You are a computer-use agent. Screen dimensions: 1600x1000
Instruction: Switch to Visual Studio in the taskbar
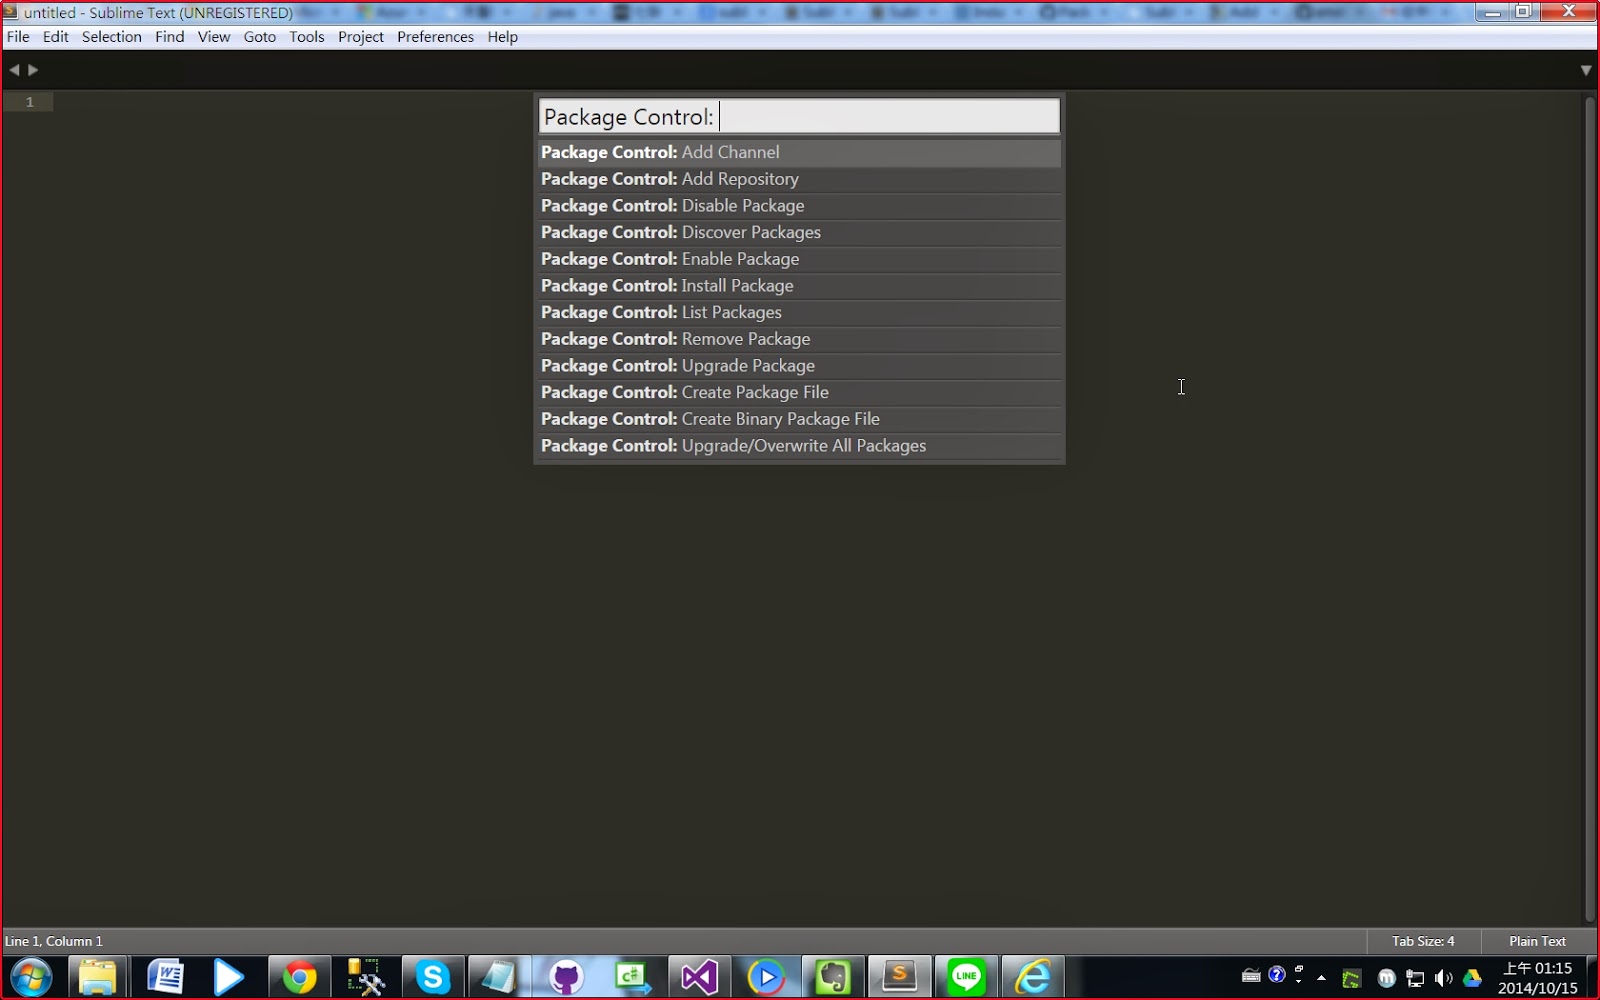pos(699,977)
